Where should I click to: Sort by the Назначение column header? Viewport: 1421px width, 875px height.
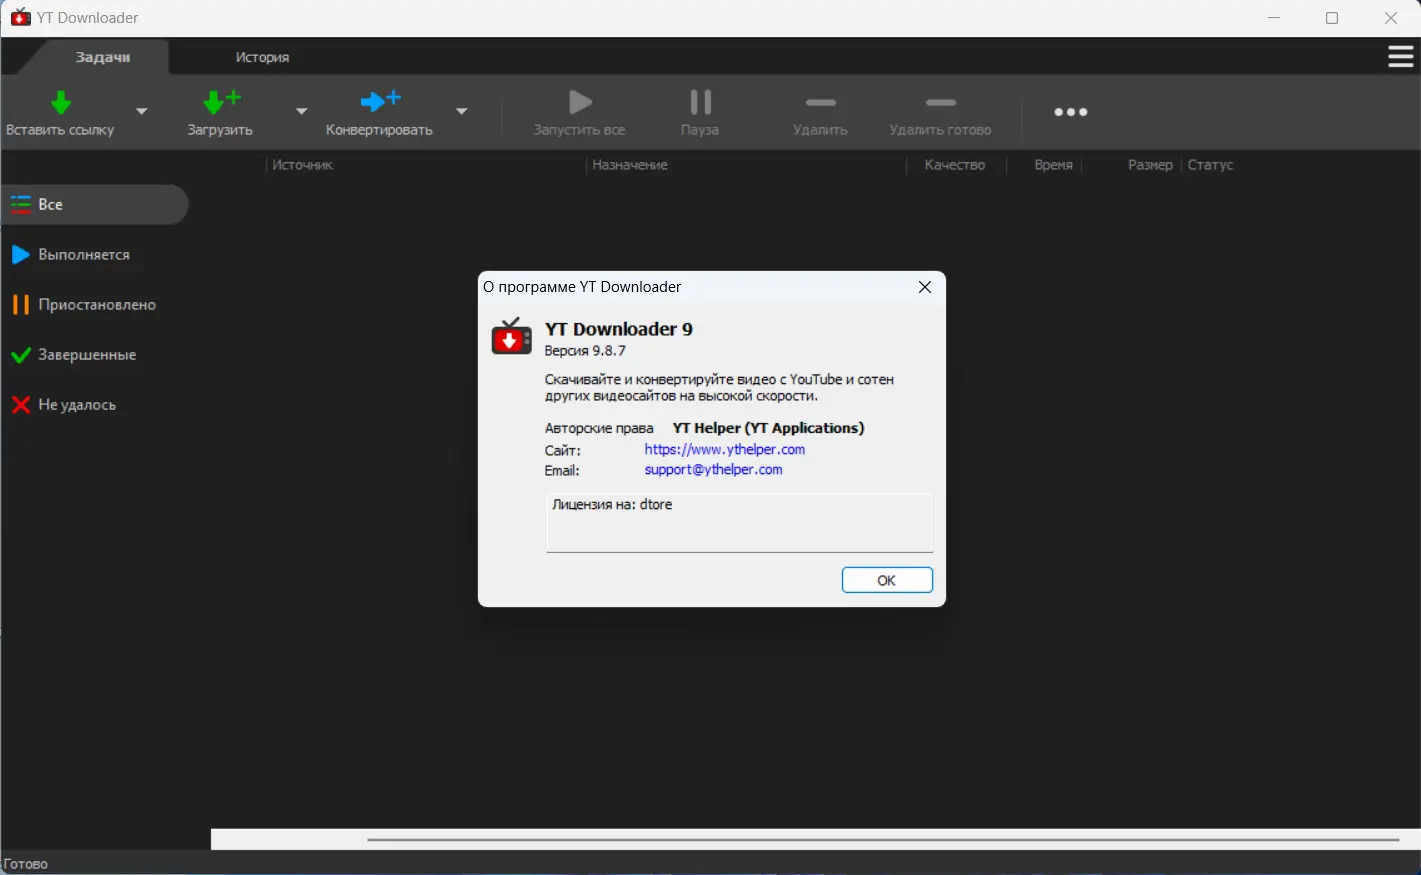[x=630, y=165]
